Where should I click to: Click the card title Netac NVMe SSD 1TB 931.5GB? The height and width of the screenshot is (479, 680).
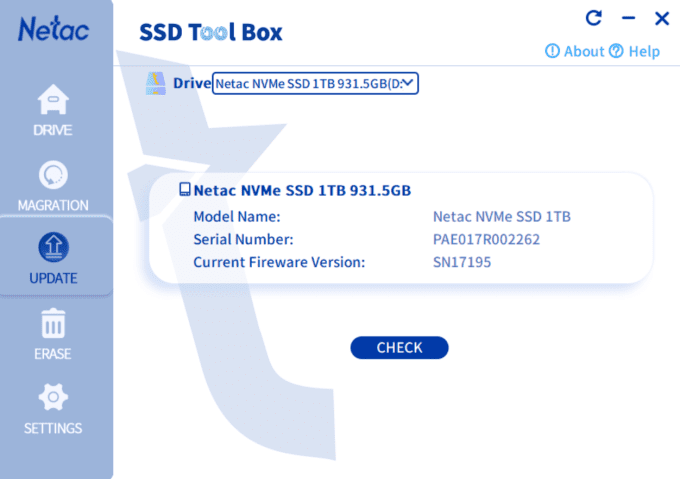pos(302,190)
